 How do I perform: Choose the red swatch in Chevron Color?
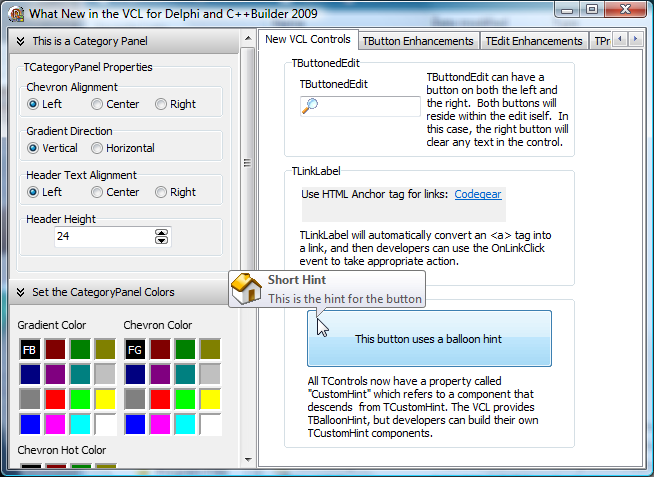160,399
